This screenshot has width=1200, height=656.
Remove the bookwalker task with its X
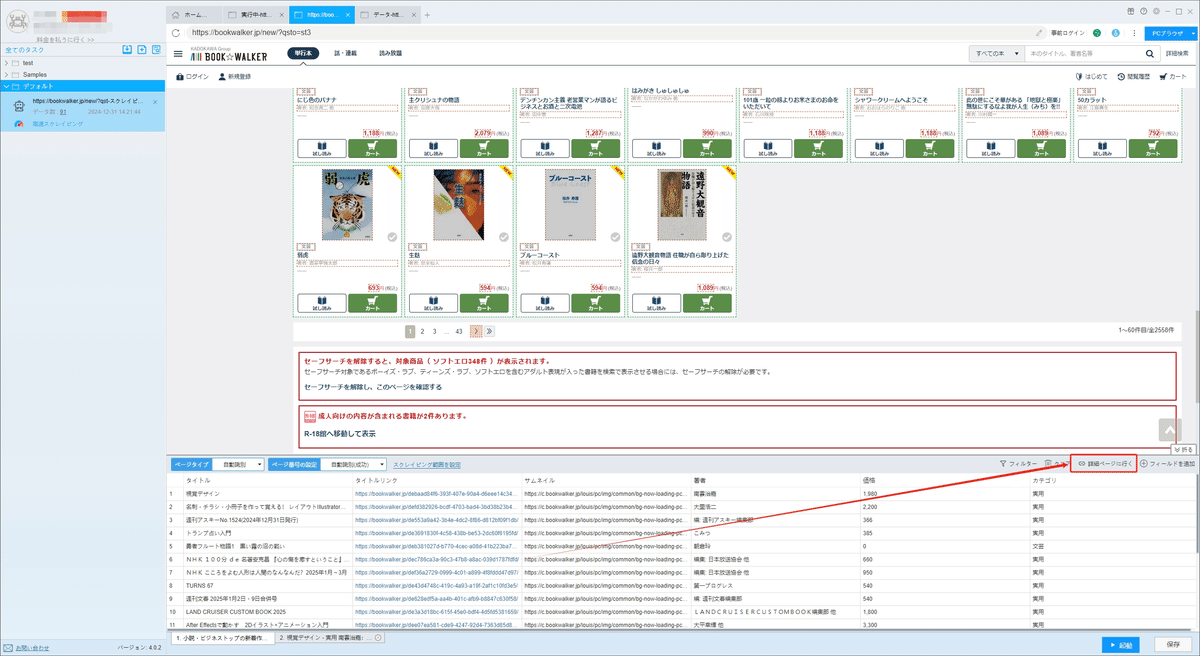coord(154,101)
